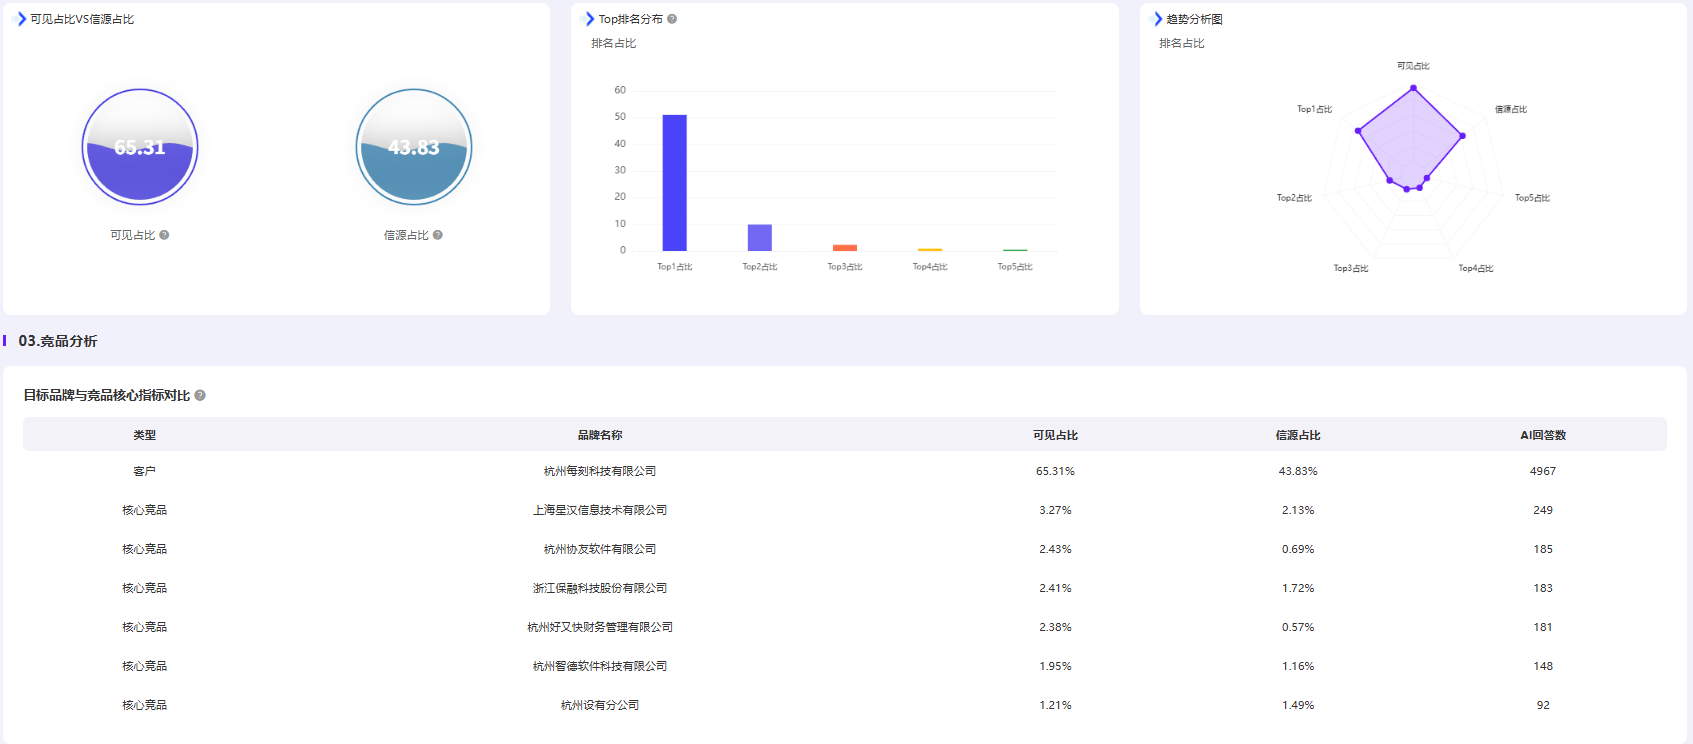Click the purple radar polygon in 趋势分析图
1693x744 pixels.
point(1409,140)
